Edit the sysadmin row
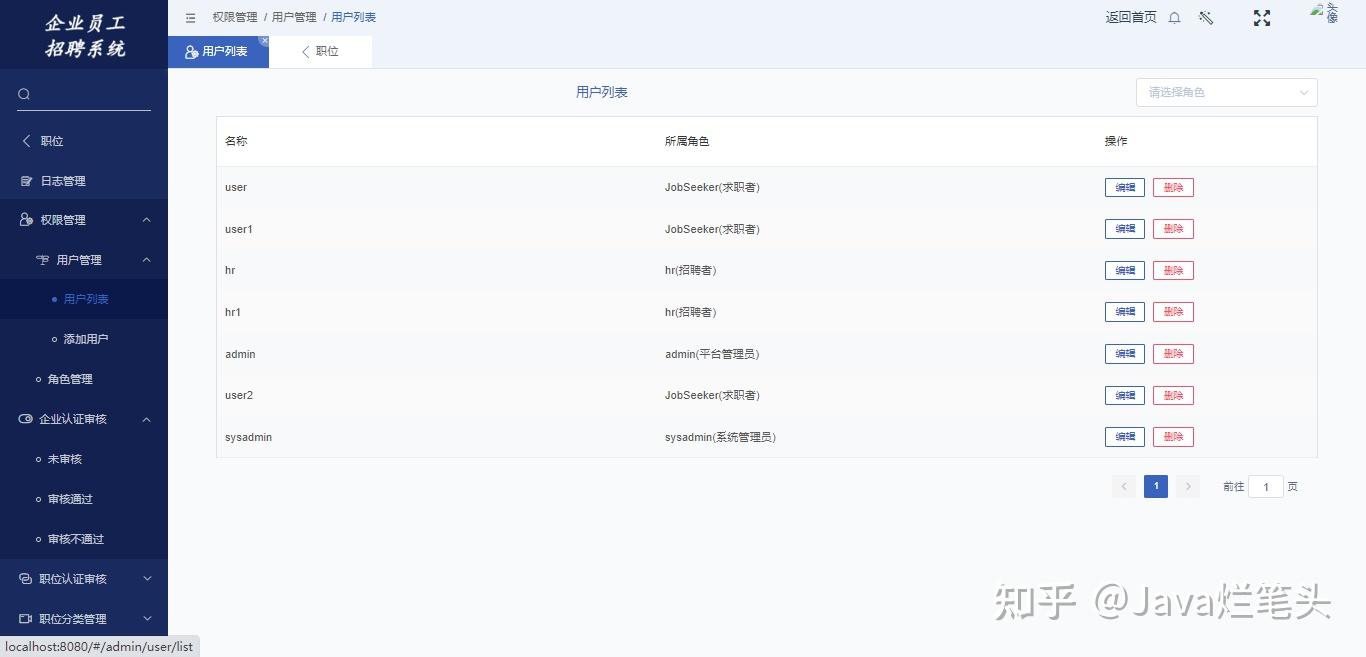Screen dimensions: 1366x657 point(1125,437)
